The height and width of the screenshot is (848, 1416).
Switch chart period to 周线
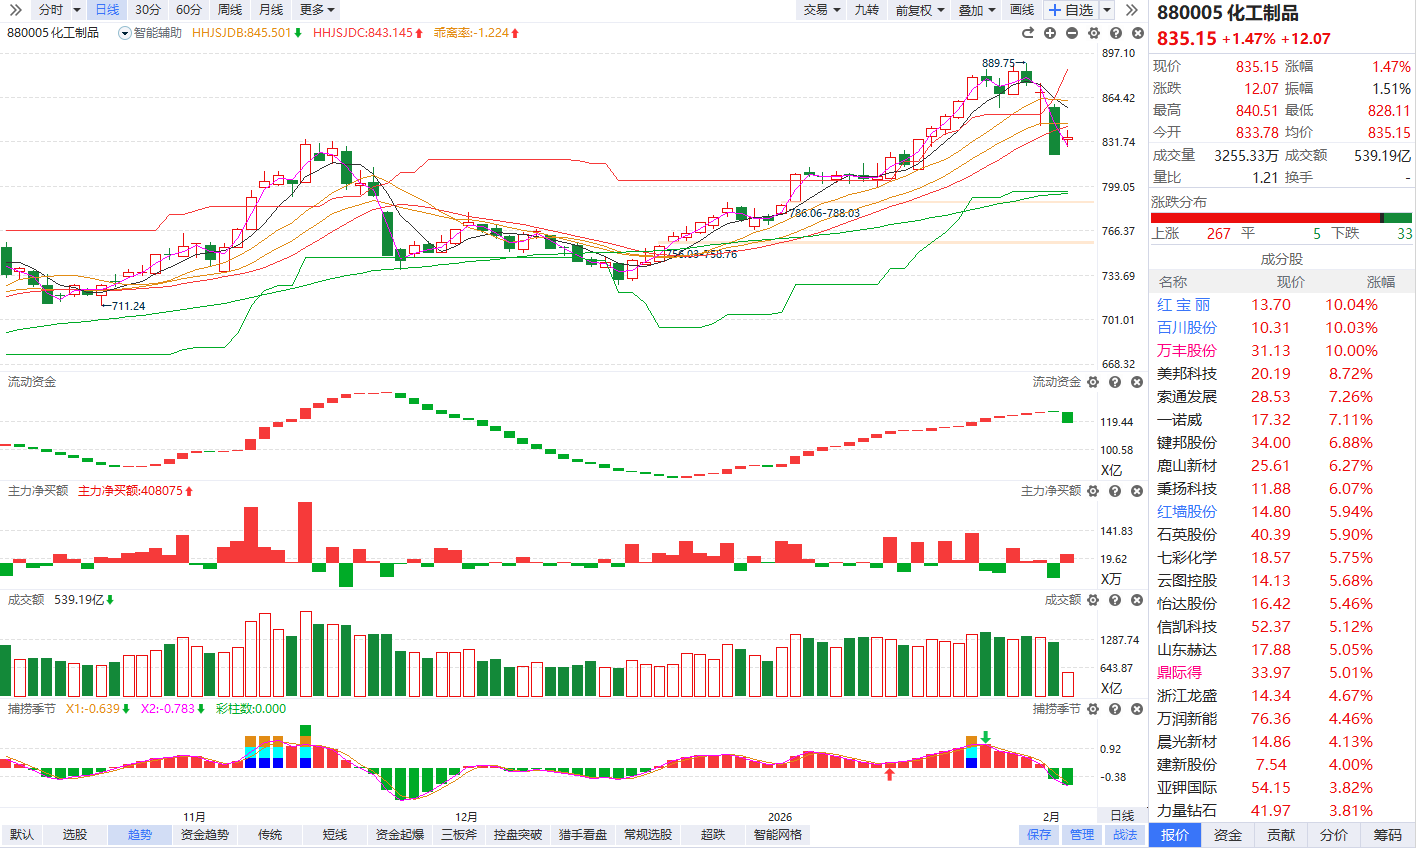(x=230, y=10)
